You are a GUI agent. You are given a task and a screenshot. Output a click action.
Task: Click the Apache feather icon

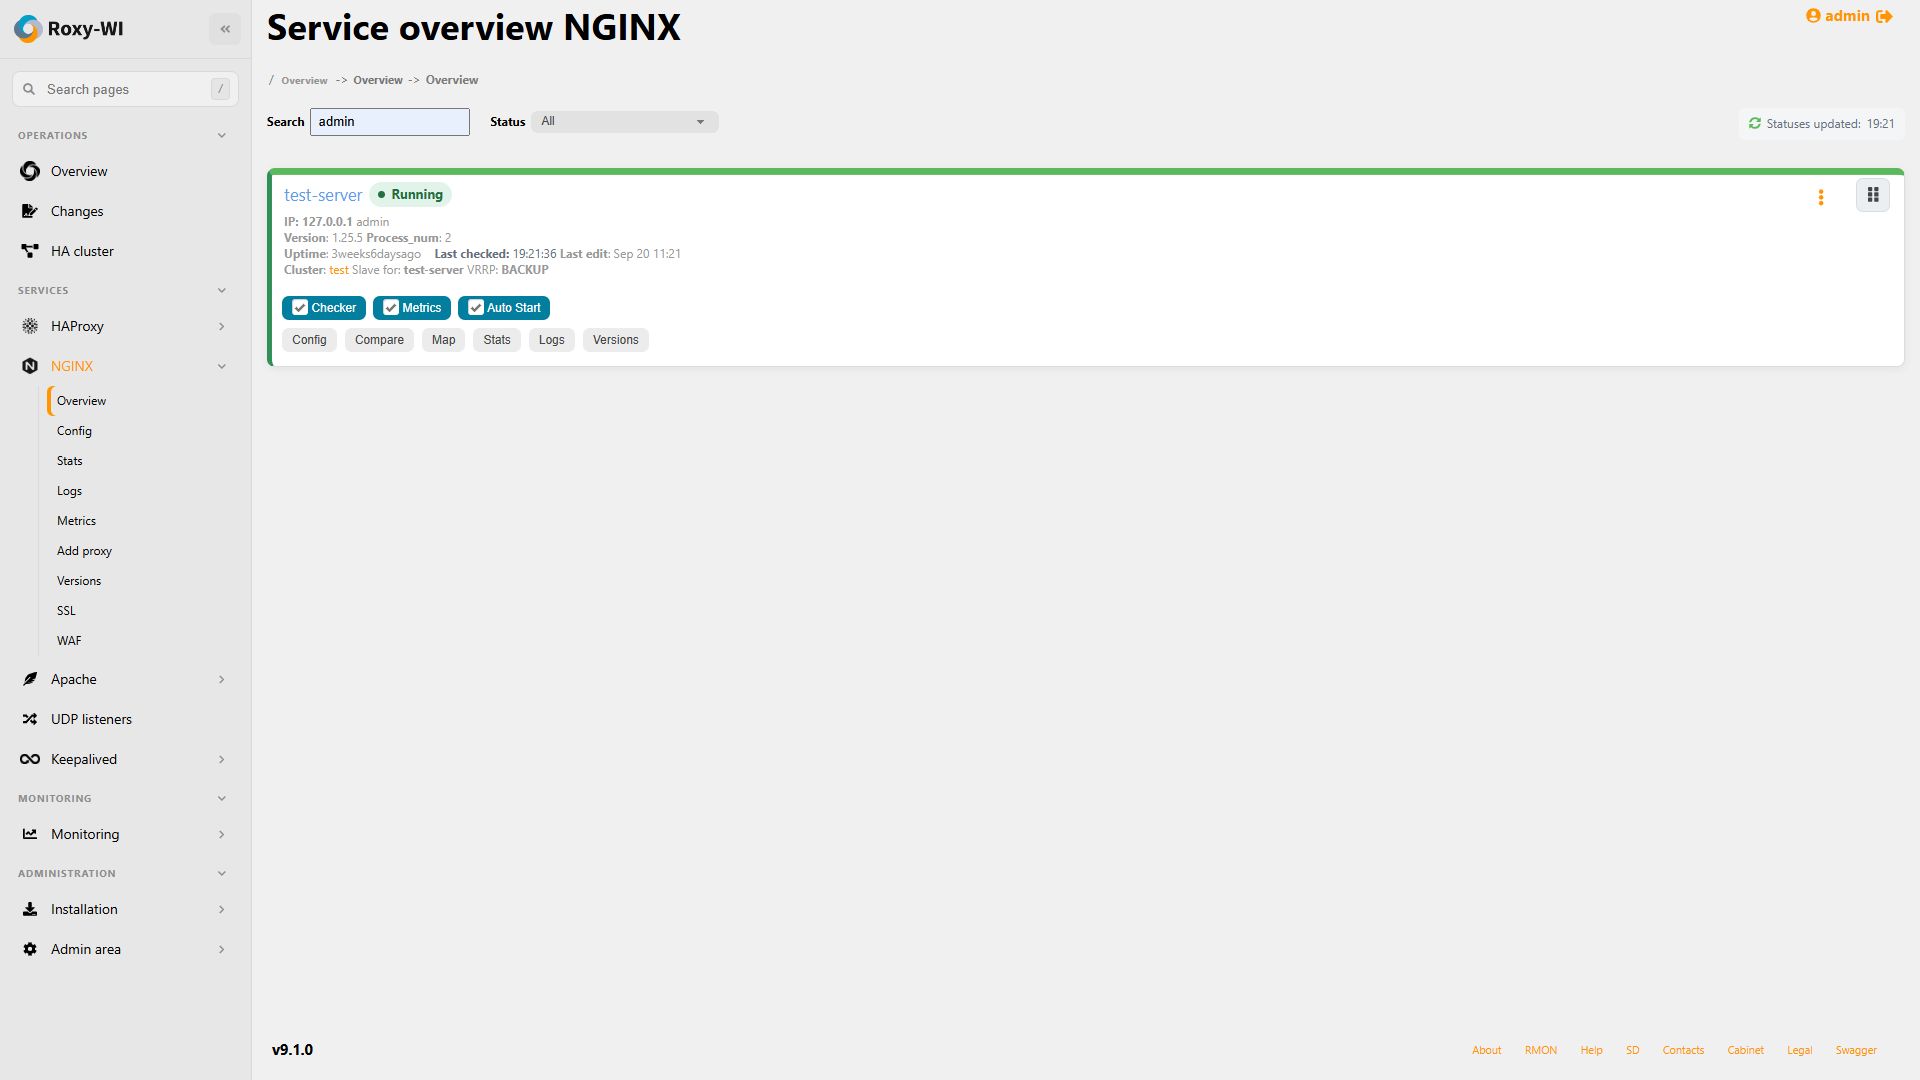30,679
